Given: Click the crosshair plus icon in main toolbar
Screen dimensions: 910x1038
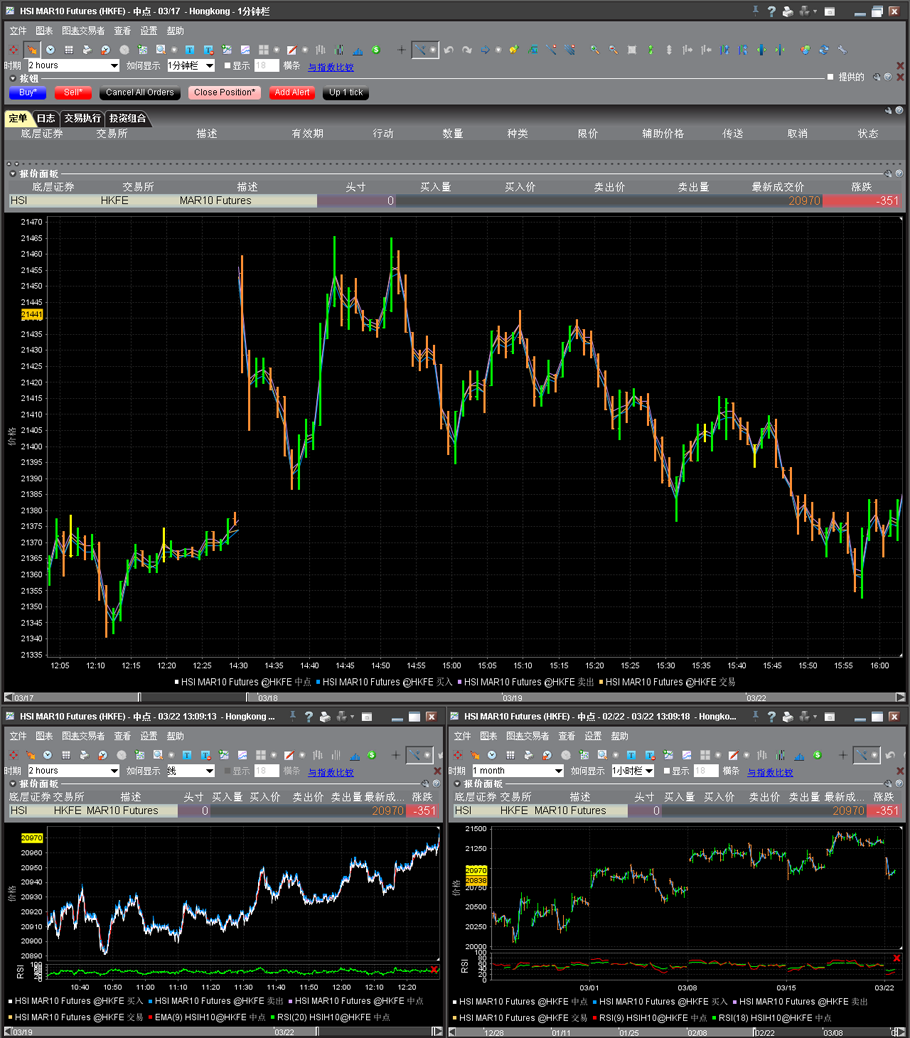Looking at the screenshot, I should click(x=402, y=50).
